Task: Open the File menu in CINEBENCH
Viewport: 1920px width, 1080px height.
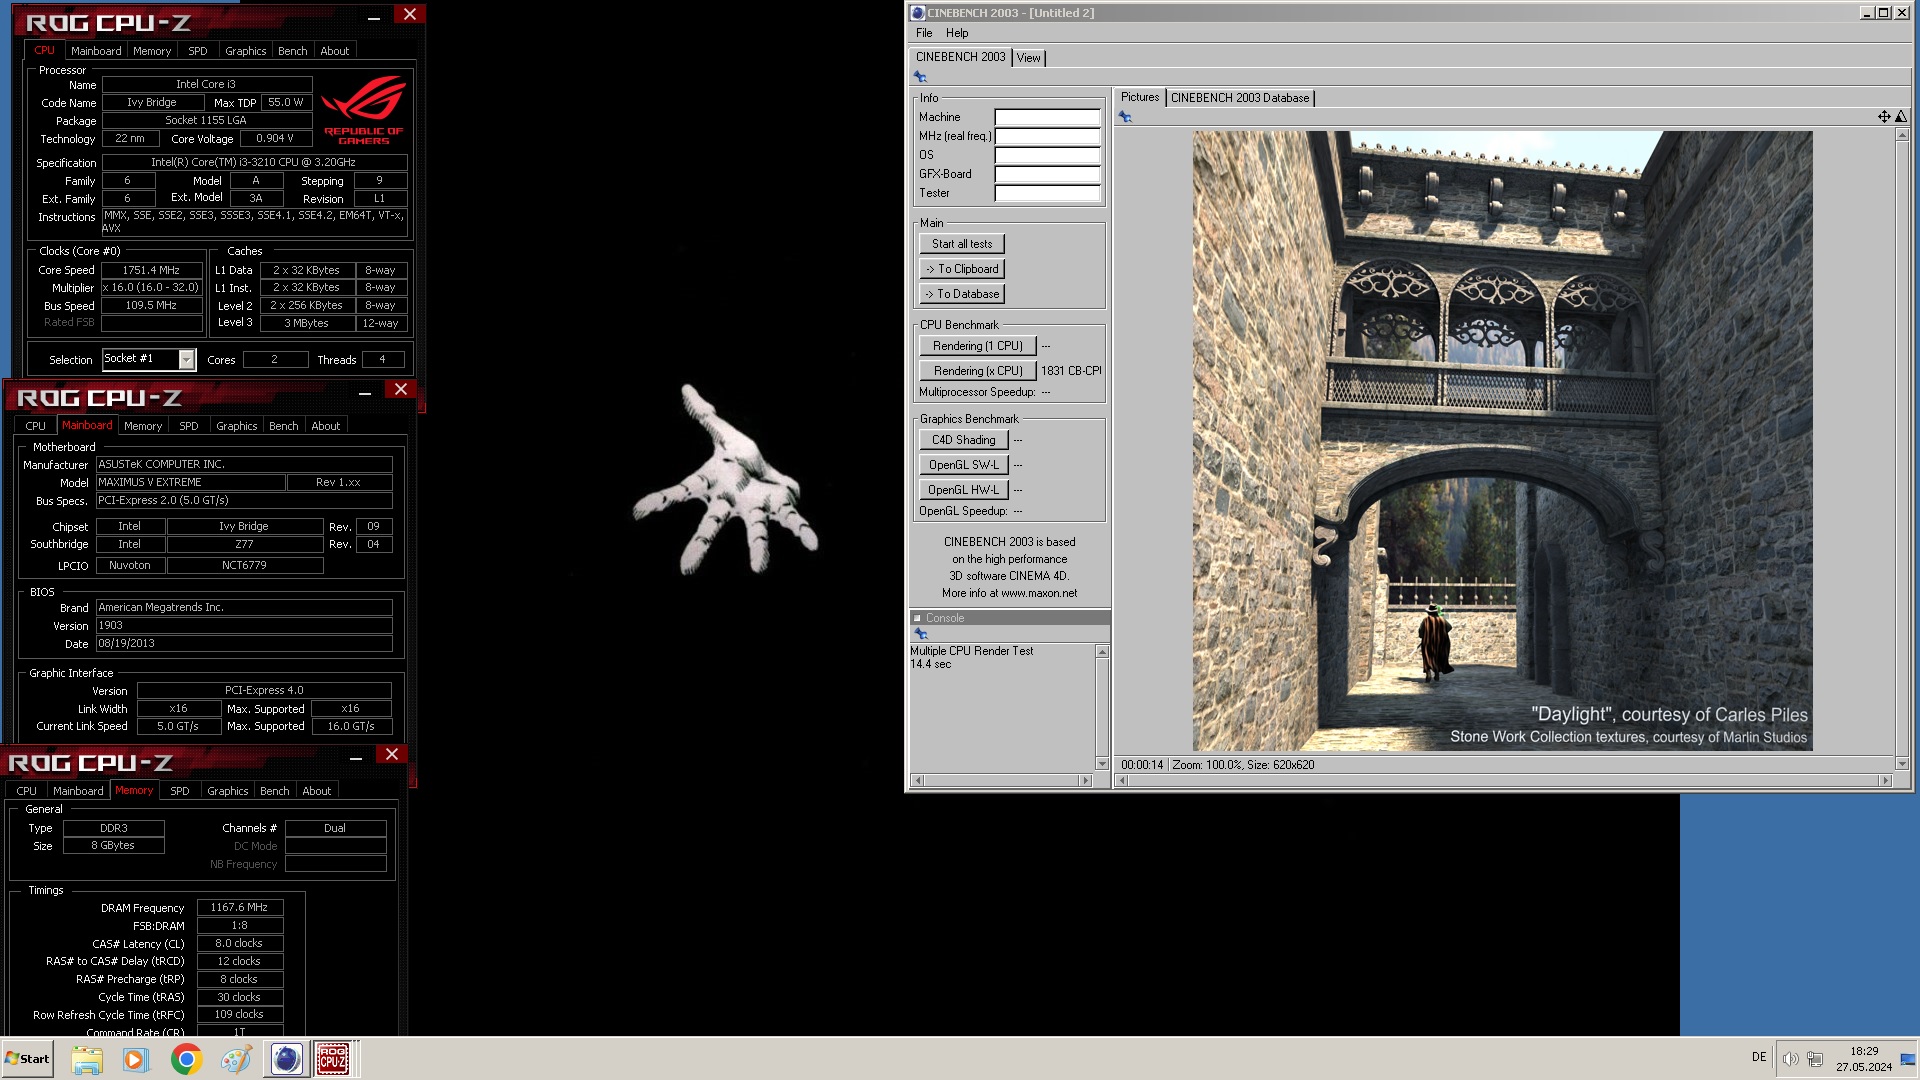Action: pyautogui.click(x=924, y=33)
